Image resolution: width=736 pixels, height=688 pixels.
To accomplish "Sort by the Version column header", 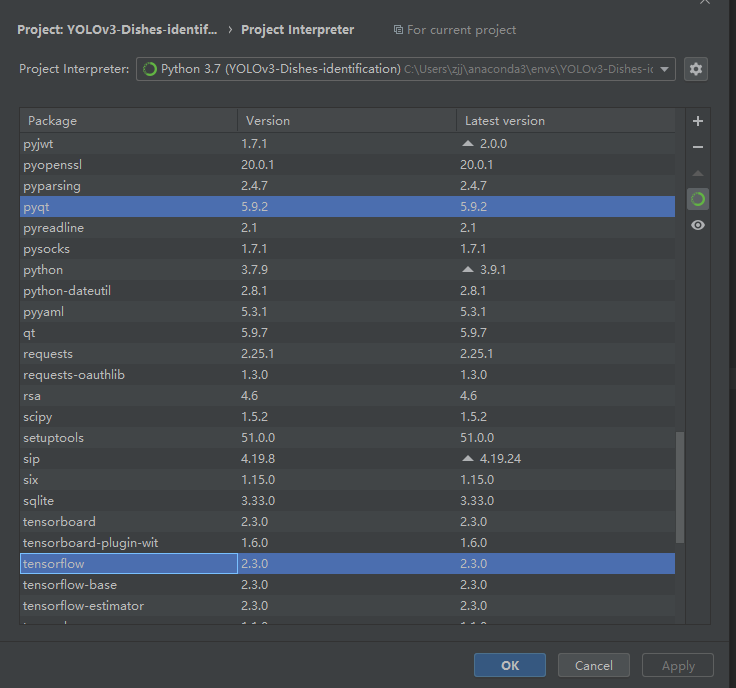I will pyautogui.click(x=347, y=121).
